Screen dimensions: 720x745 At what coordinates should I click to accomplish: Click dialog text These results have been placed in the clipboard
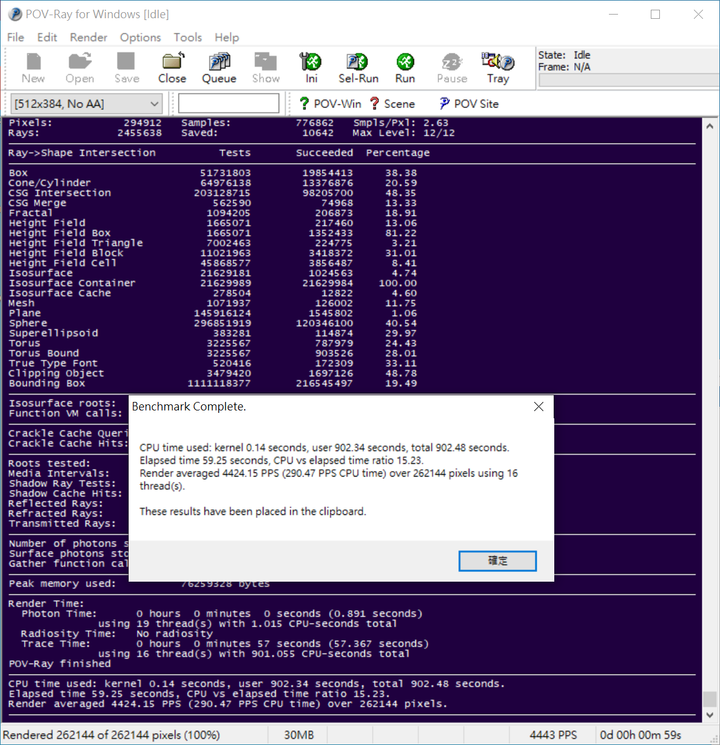click(253, 512)
